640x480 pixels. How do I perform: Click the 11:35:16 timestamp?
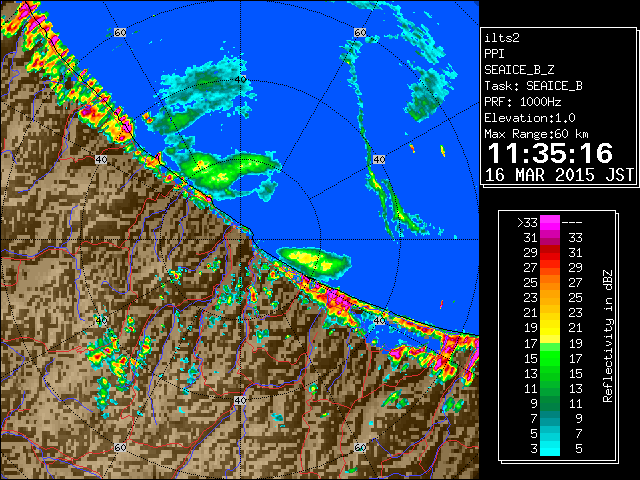click(x=550, y=153)
